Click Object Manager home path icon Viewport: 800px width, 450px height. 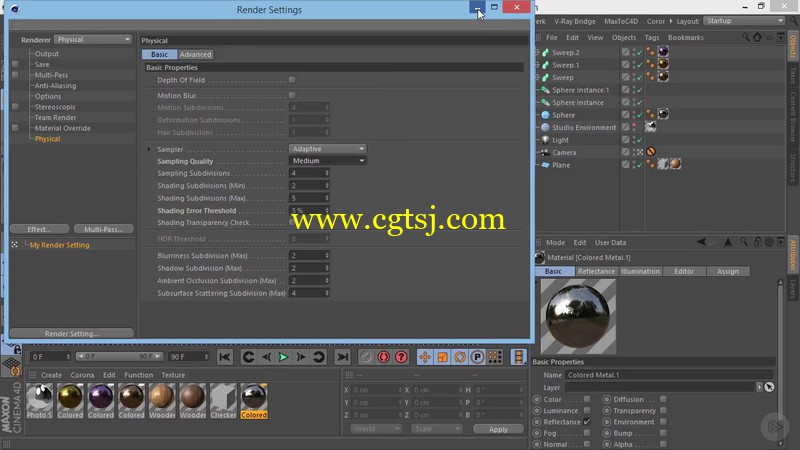coord(757,37)
